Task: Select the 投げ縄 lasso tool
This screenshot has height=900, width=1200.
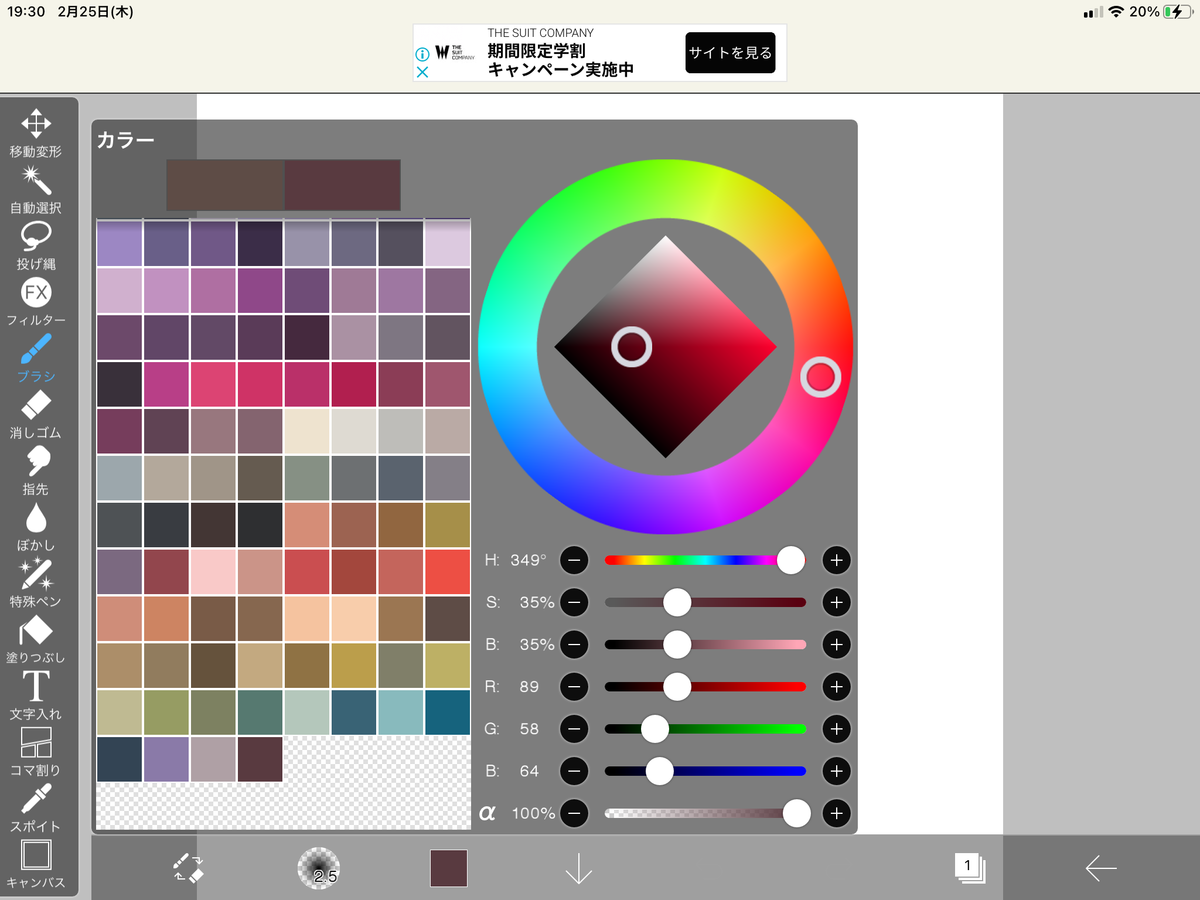Action: click(x=36, y=246)
